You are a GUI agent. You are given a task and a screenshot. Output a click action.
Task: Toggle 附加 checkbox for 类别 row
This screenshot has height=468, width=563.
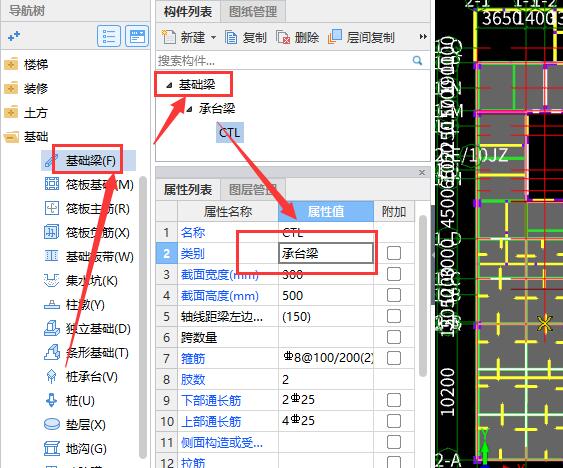(x=394, y=253)
